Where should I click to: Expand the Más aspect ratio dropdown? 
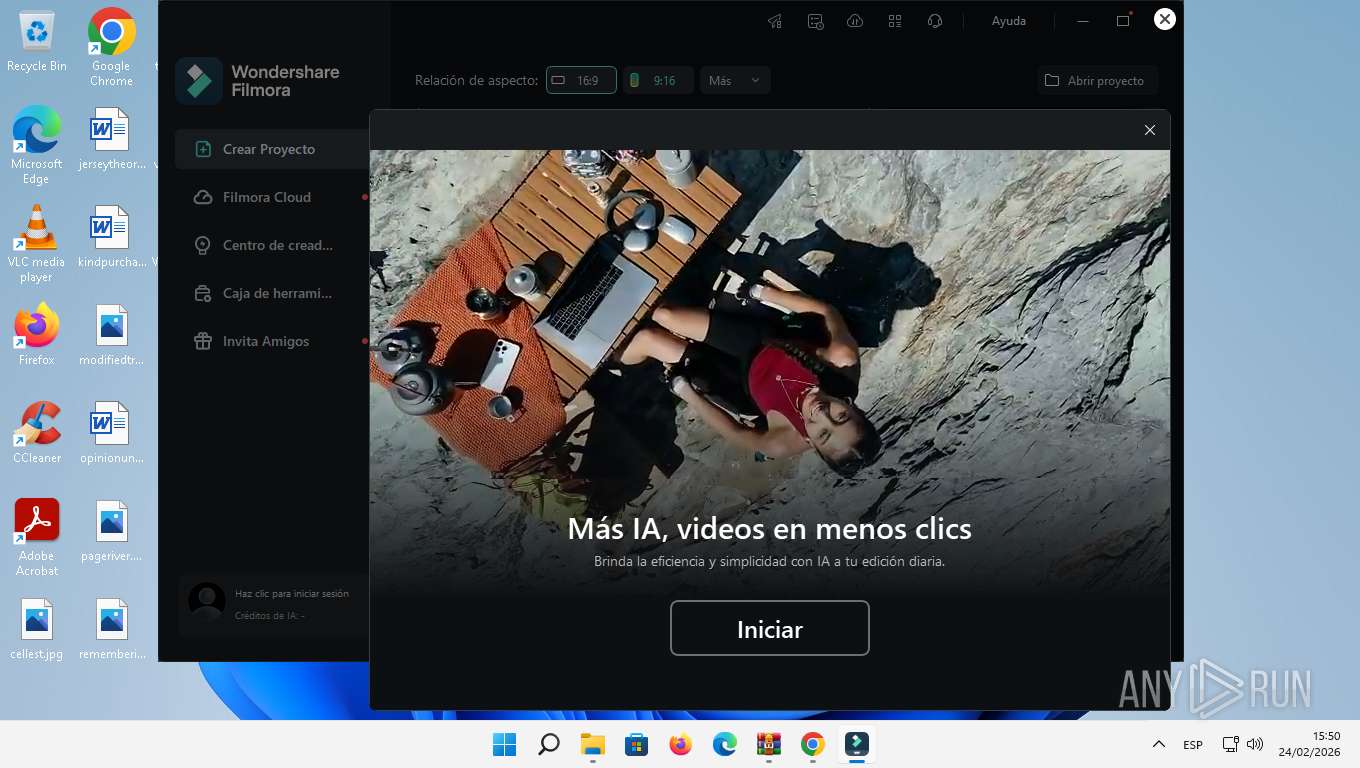735,80
